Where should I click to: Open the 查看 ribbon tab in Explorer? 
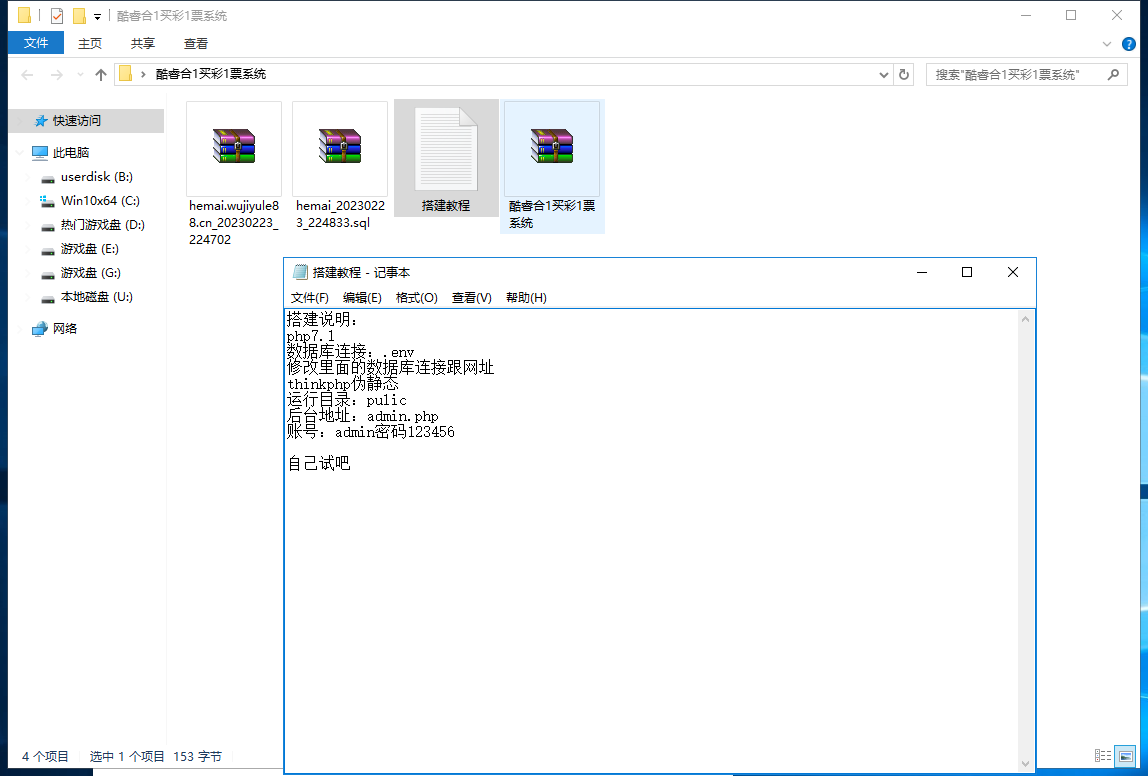coord(196,44)
